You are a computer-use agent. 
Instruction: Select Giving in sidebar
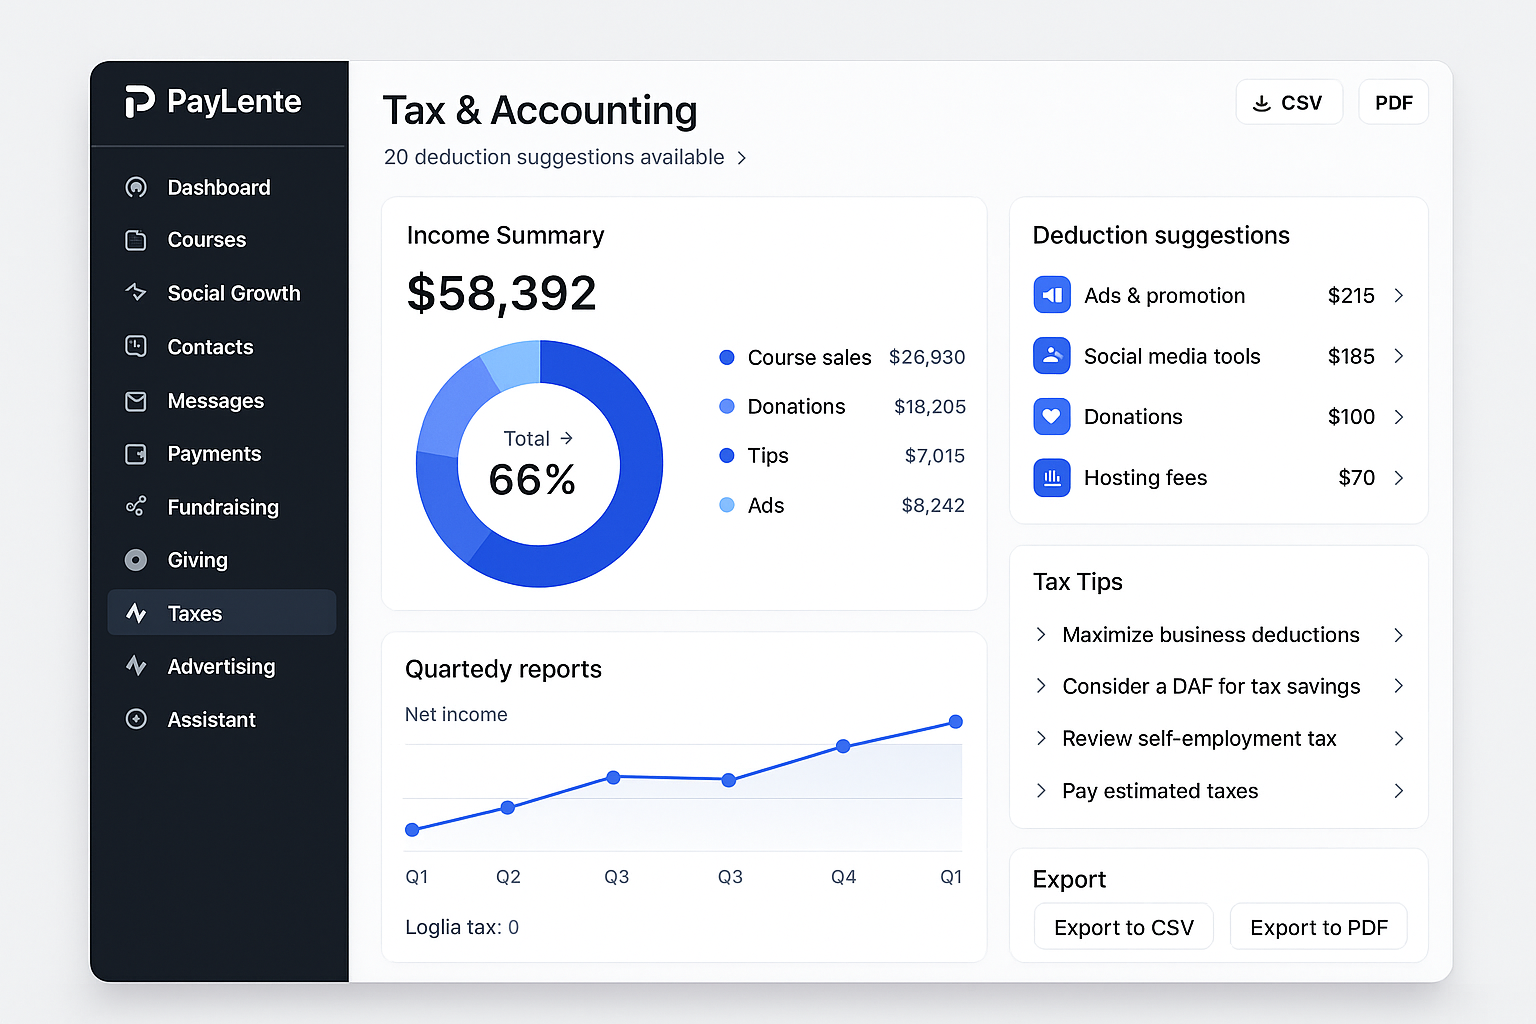point(221,560)
